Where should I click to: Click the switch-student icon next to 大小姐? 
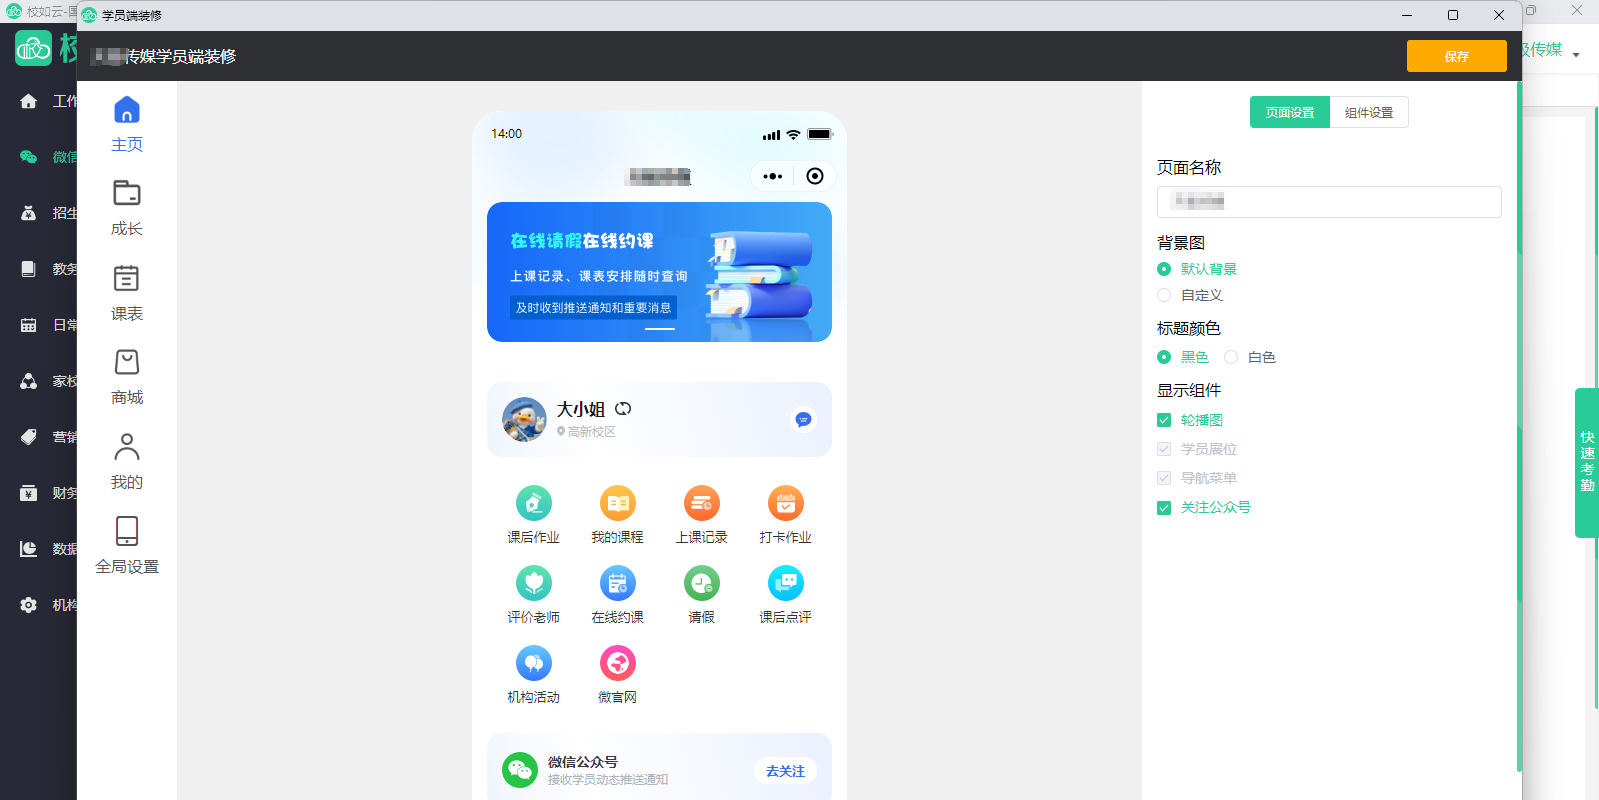click(x=623, y=409)
